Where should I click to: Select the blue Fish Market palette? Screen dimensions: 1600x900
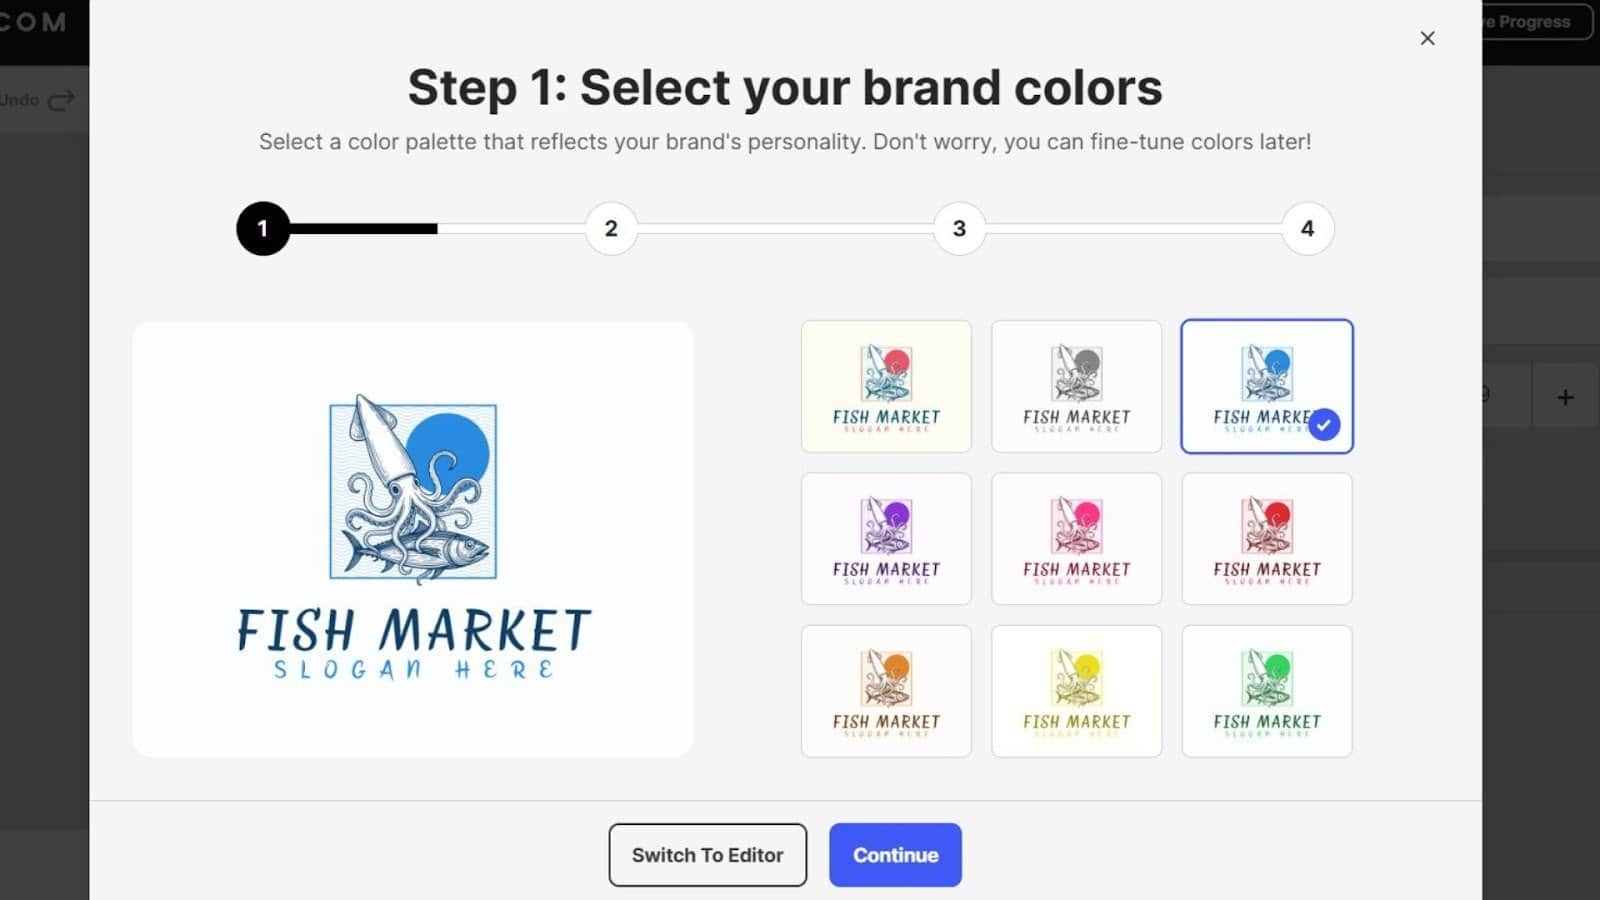[x=1266, y=386]
